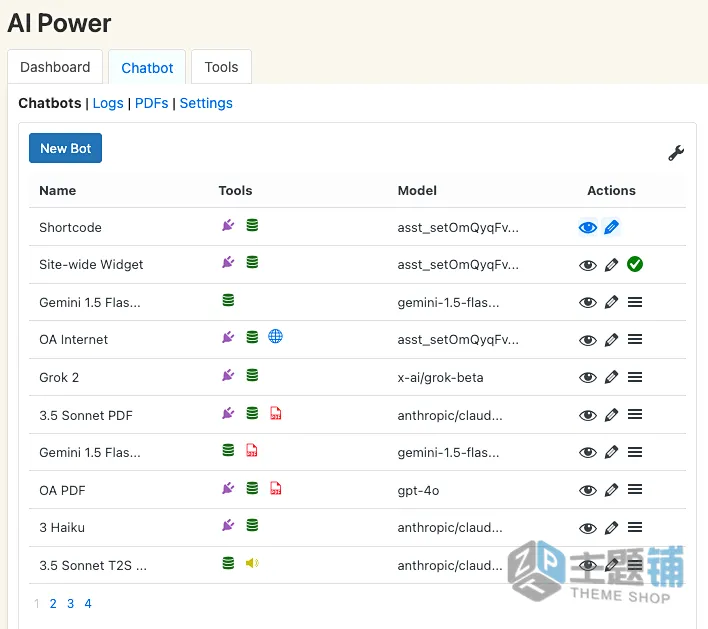
Task: Edit the gemini-1.5-flas bot with only a database tool
Action: [611, 302]
